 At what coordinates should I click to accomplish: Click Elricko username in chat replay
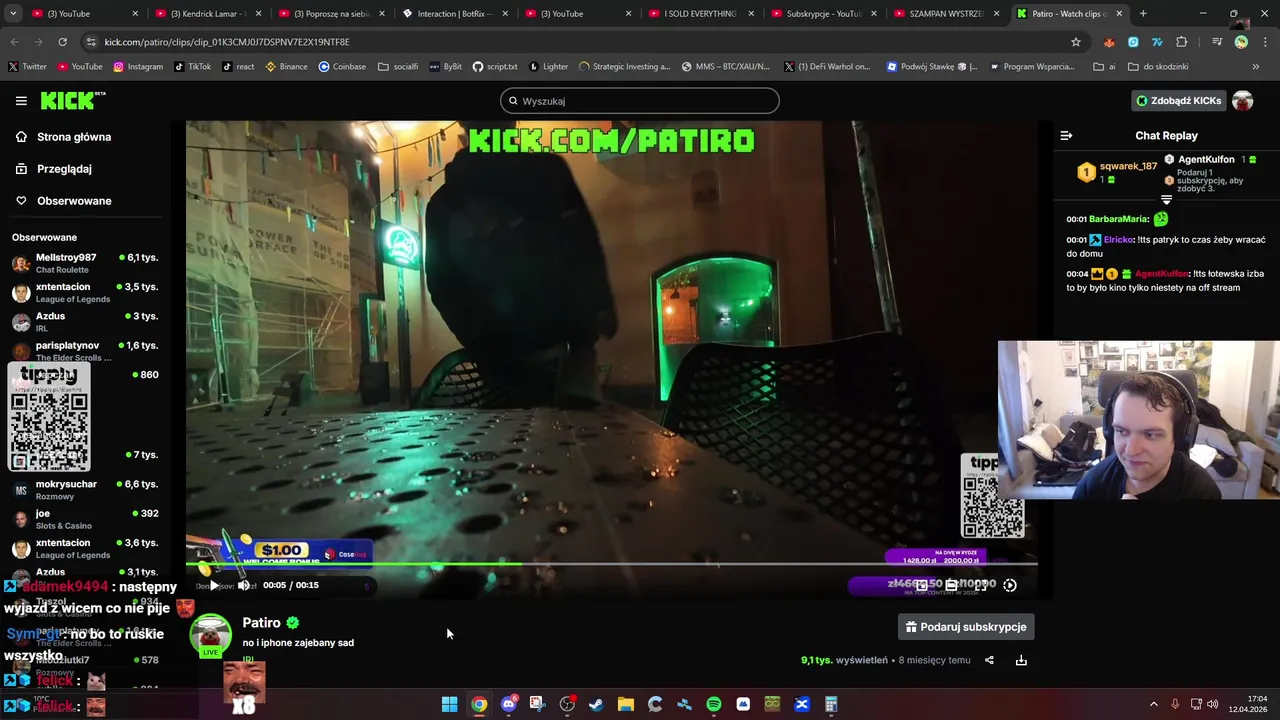[x=1117, y=240]
